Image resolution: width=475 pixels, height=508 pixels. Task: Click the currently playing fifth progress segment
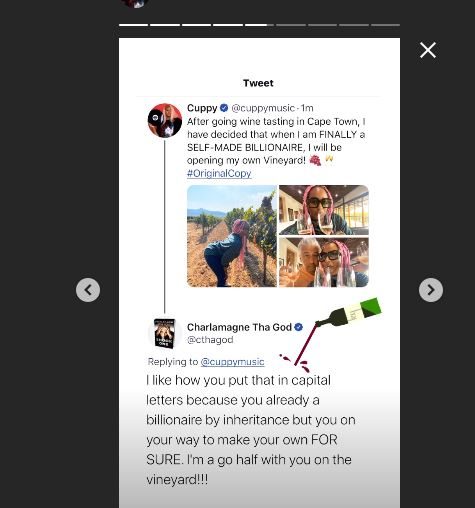(x=259, y=25)
